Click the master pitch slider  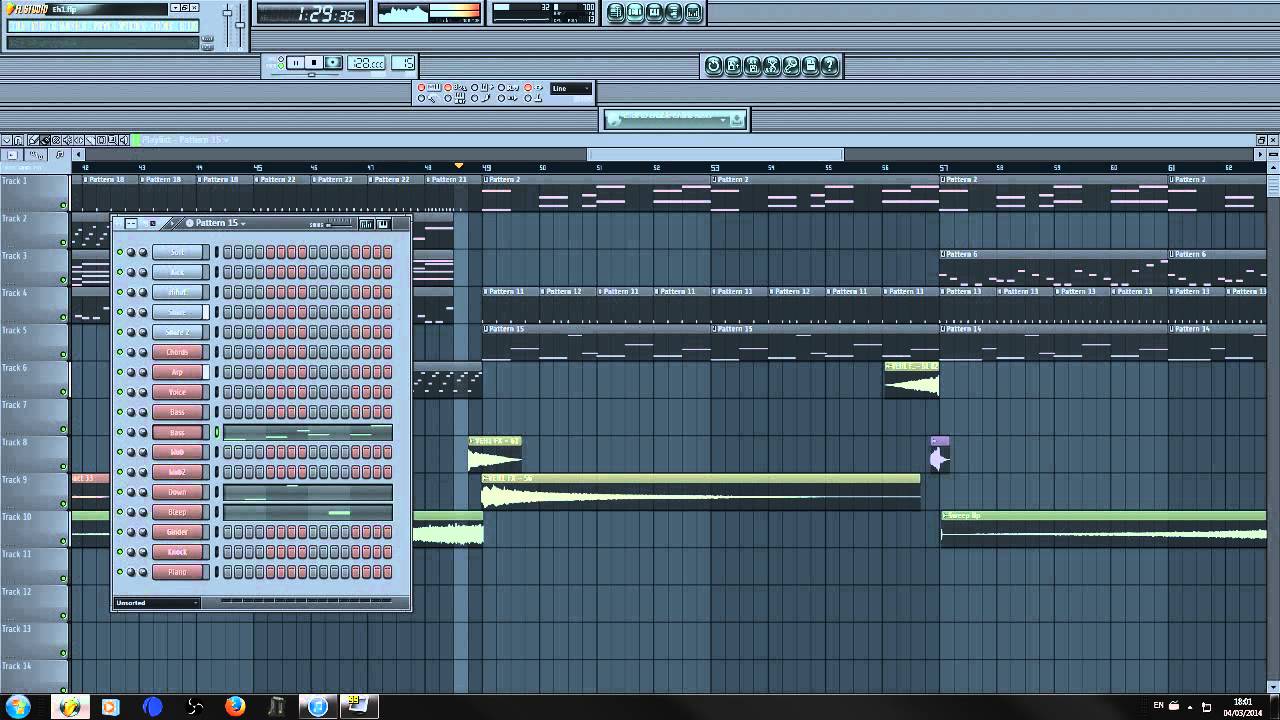point(240,25)
